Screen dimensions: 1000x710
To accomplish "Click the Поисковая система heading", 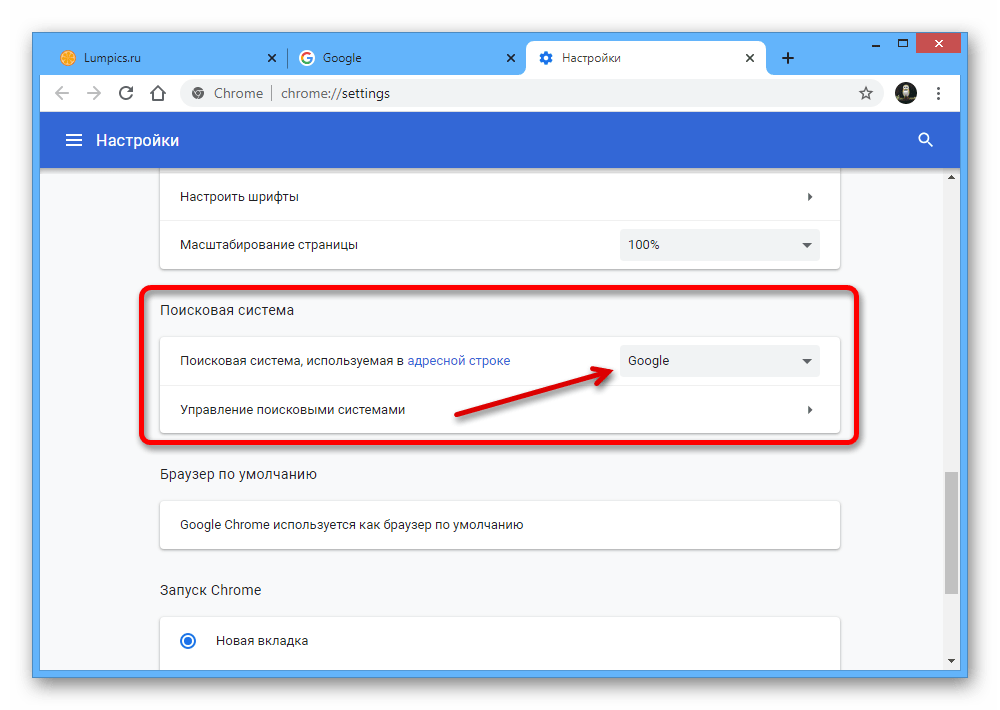I will [x=227, y=310].
